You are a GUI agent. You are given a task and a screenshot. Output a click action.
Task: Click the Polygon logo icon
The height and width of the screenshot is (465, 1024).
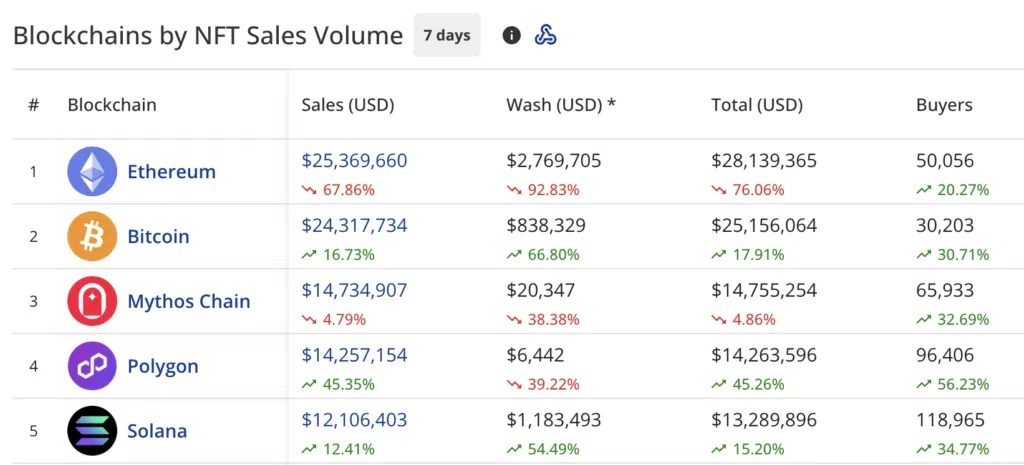[92, 366]
